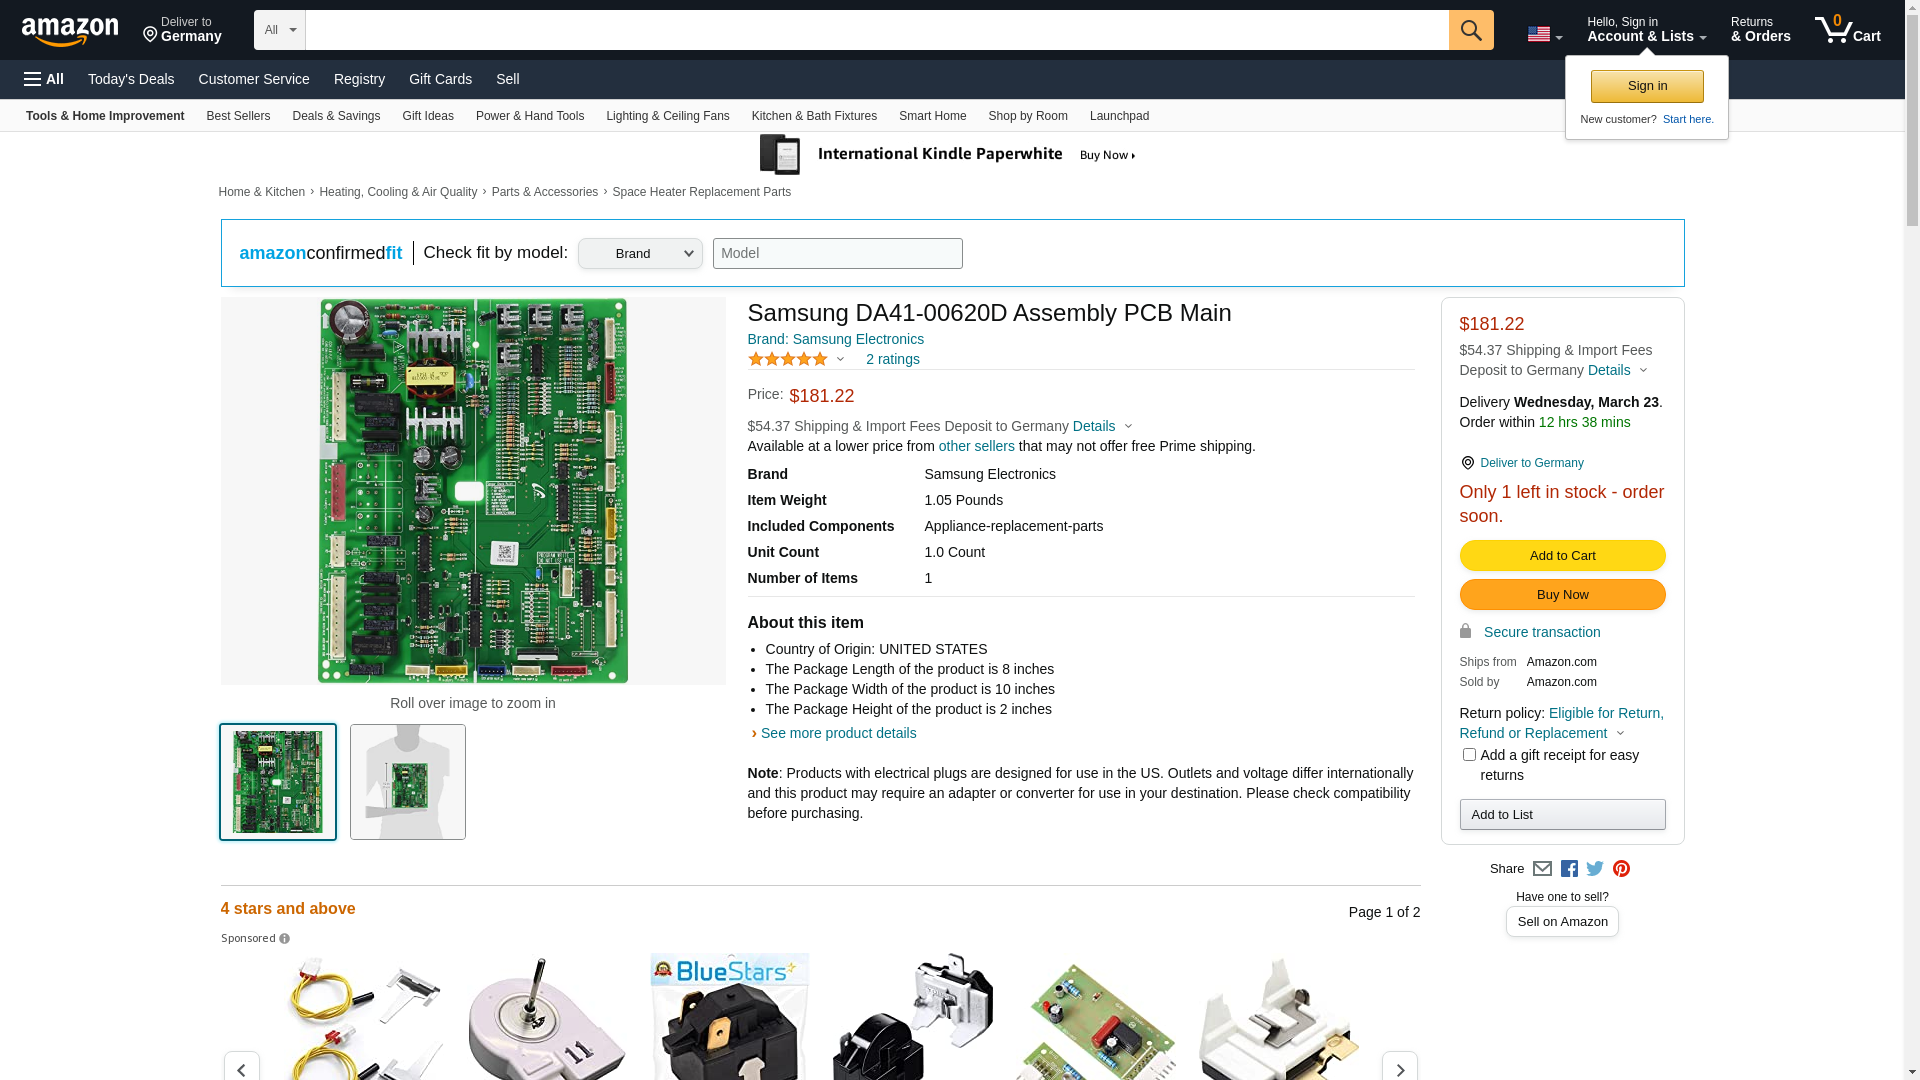Image resolution: width=1920 pixels, height=1080 pixels.
Task: Expand the Add to List dropdown
Action: coord(1562,815)
